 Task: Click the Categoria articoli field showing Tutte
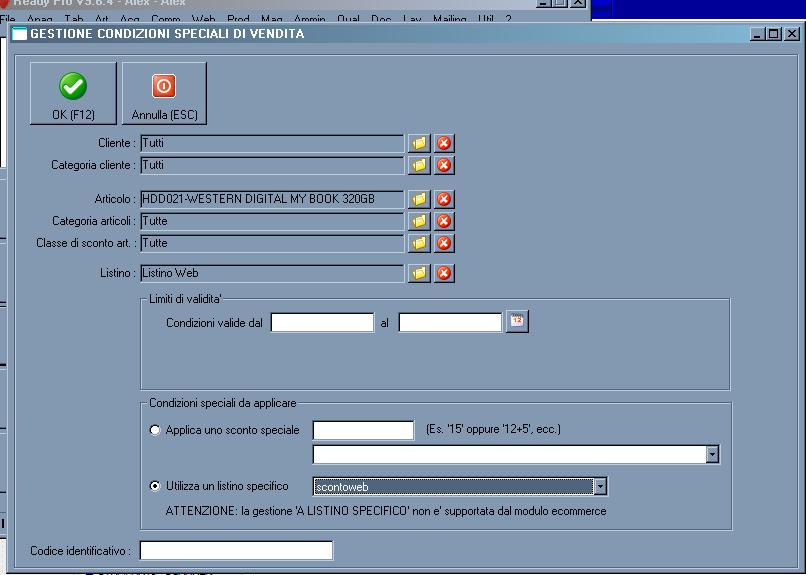pos(272,221)
